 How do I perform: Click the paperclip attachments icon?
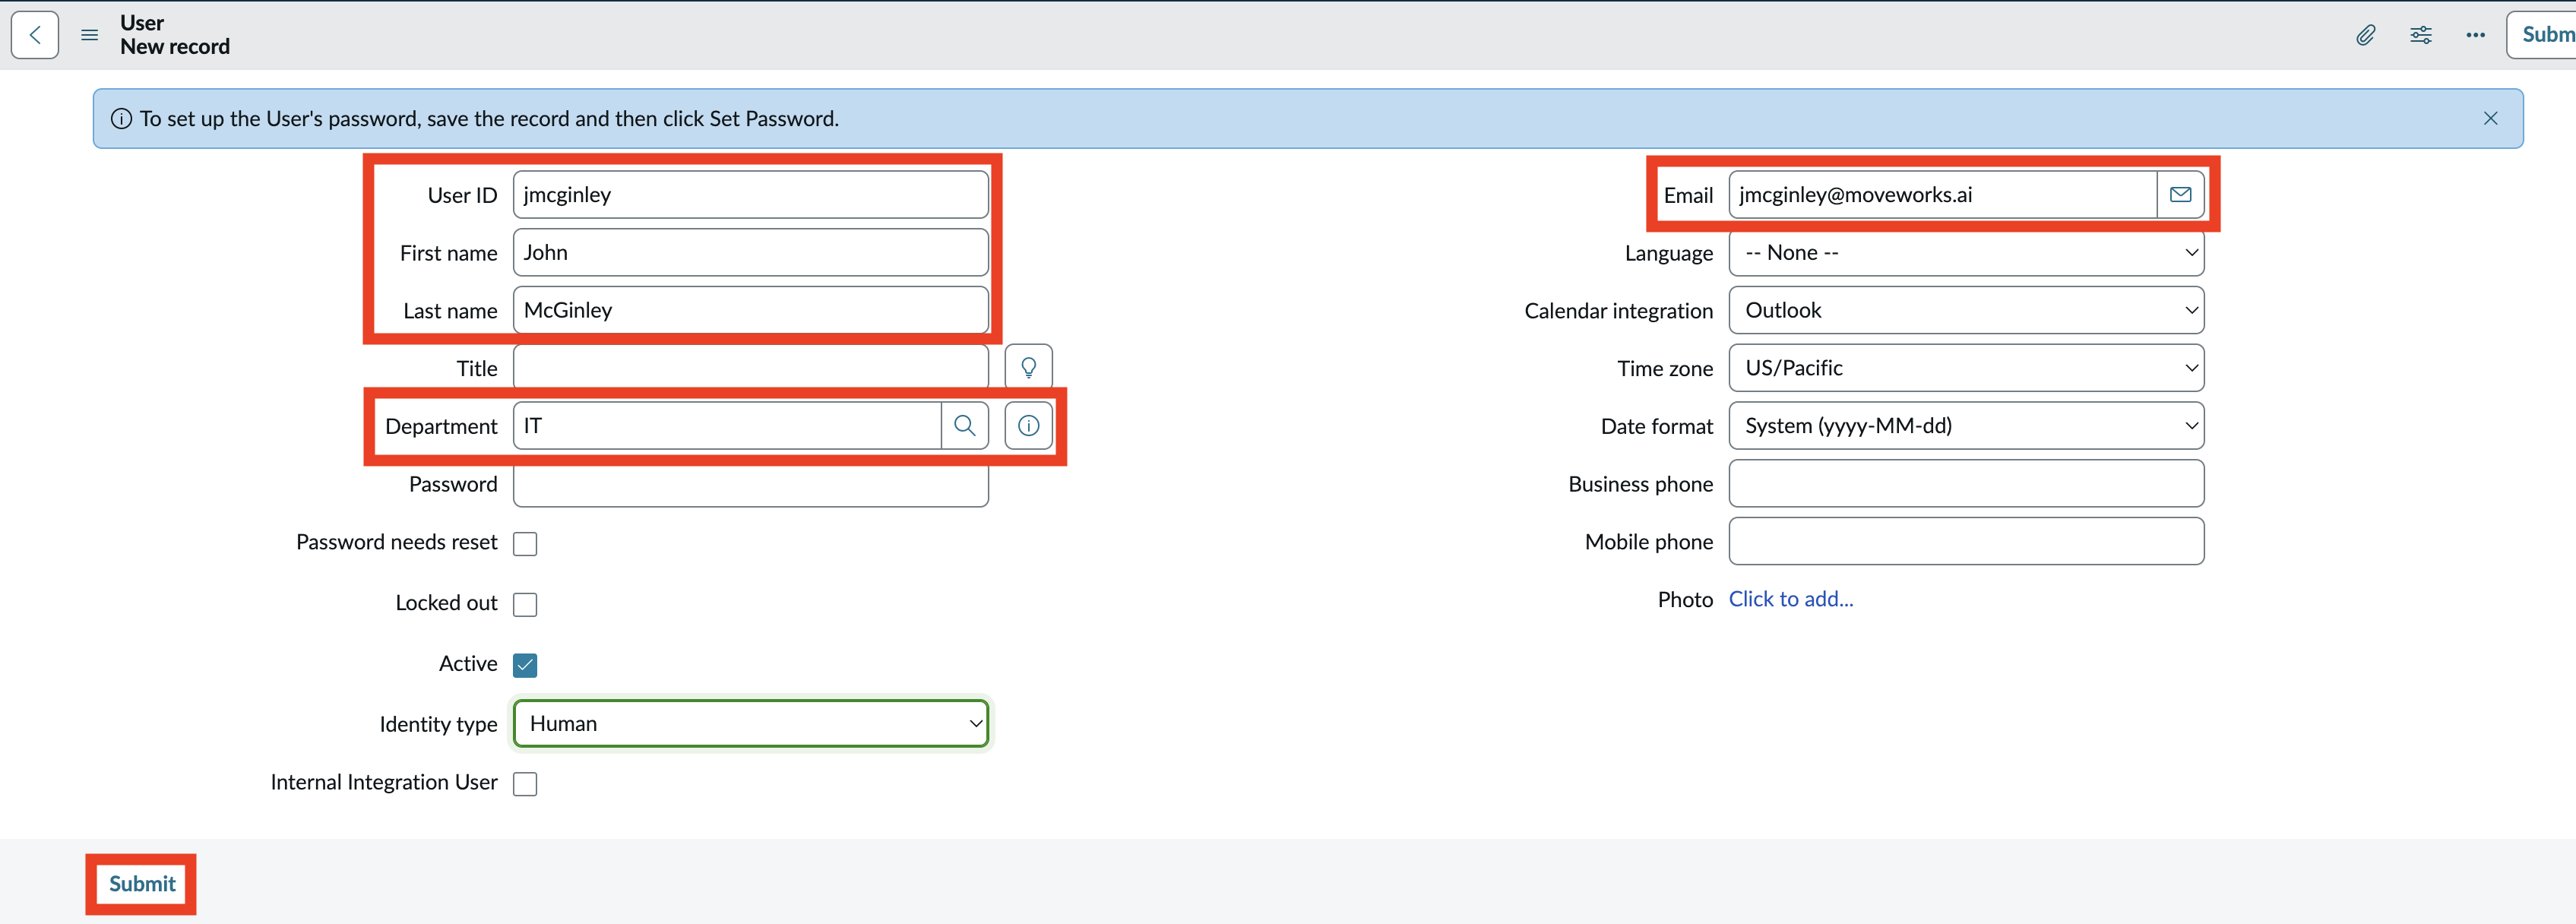click(2365, 35)
